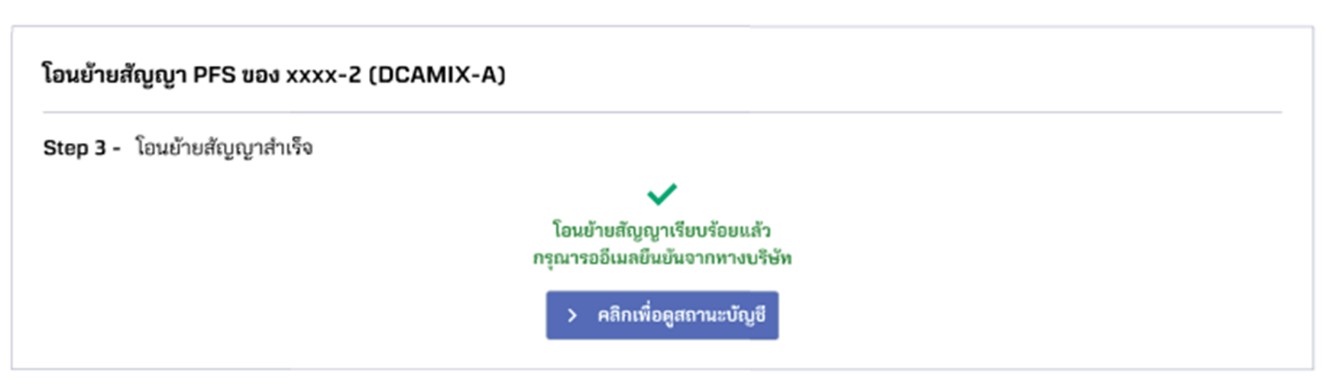Click the heading โอนย้ายสัญญา PFS ของ xxxx-2

click(274, 74)
